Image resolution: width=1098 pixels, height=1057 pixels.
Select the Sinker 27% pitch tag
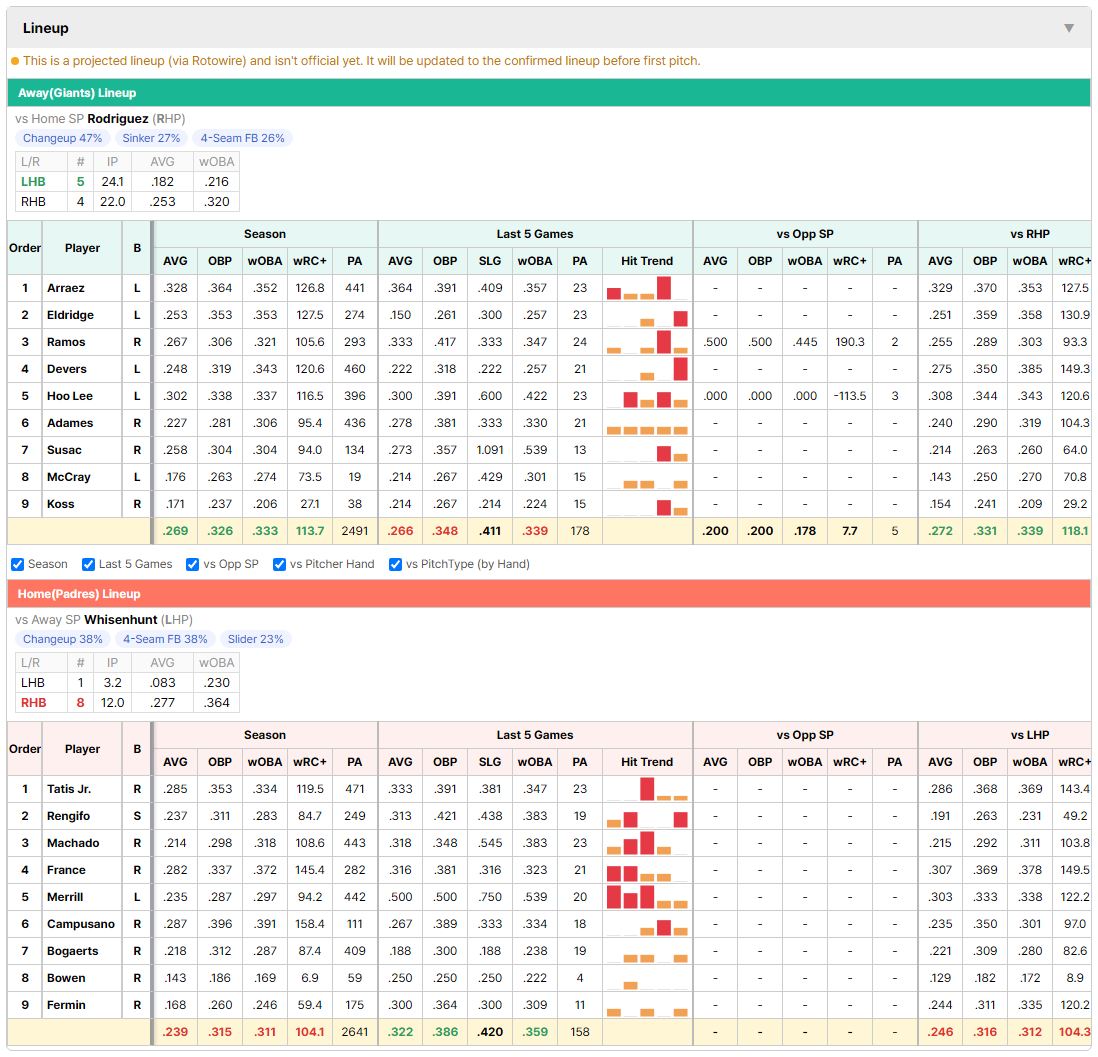click(151, 138)
